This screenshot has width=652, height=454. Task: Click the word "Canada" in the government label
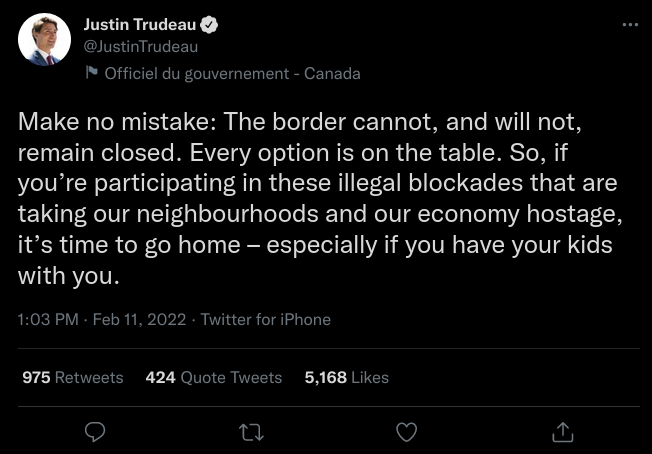pos(332,73)
